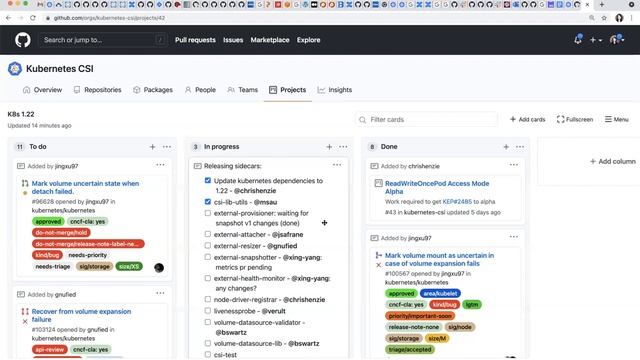Open the ReadWriteOncePod Access Mode Alpha link
The height and width of the screenshot is (360, 640).
(437, 187)
